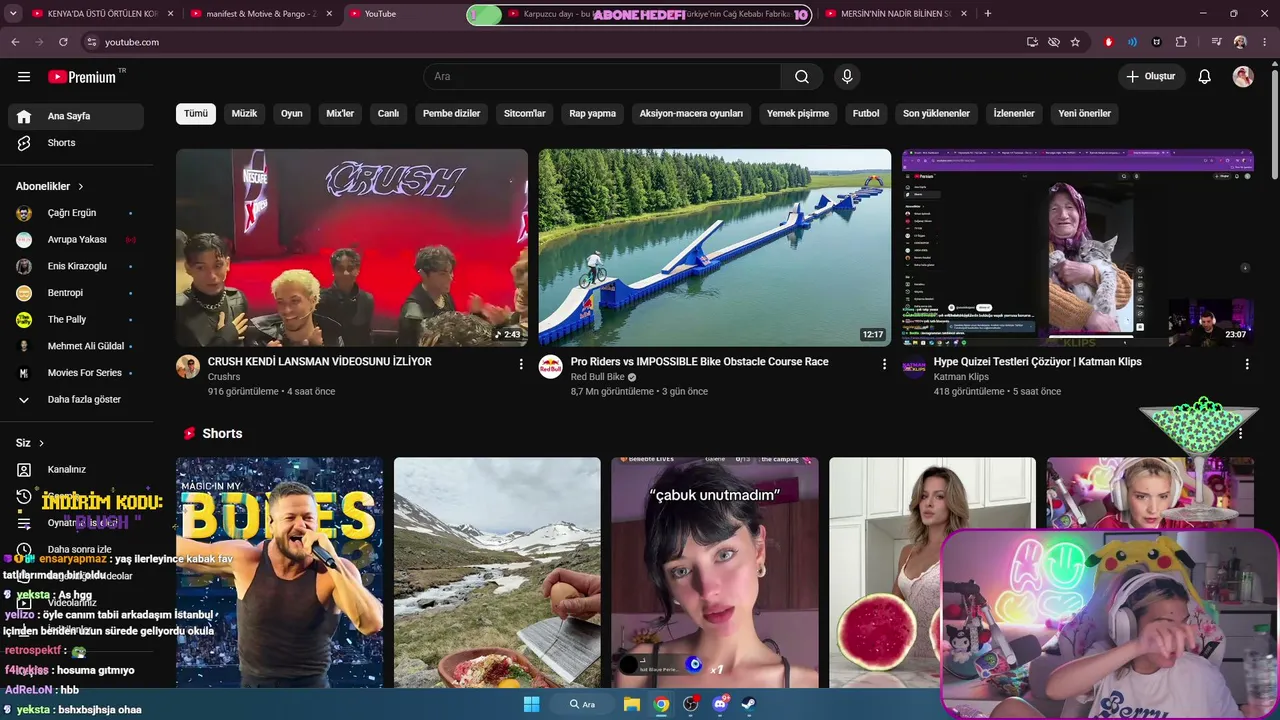Select the Pembe diziler filter chip
The width and height of the screenshot is (1280, 720).
tap(452, 114)
